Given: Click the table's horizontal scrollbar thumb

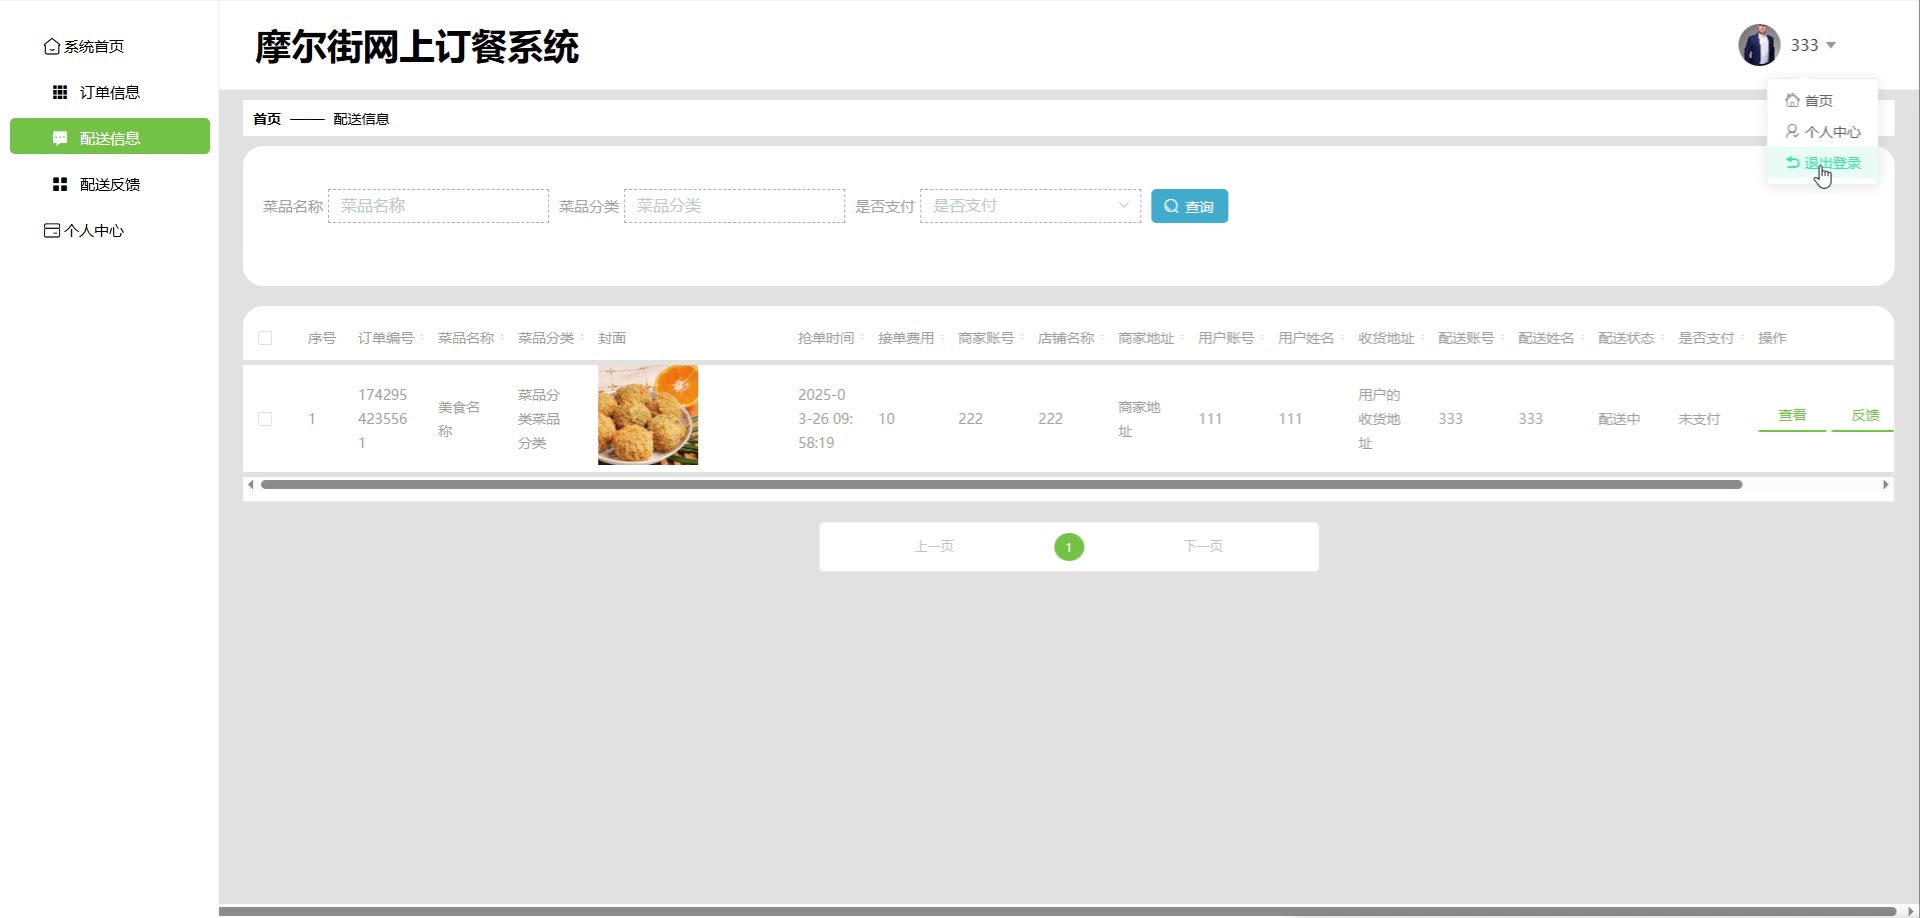Looking at the screenshot, I should pos(1001,485).
